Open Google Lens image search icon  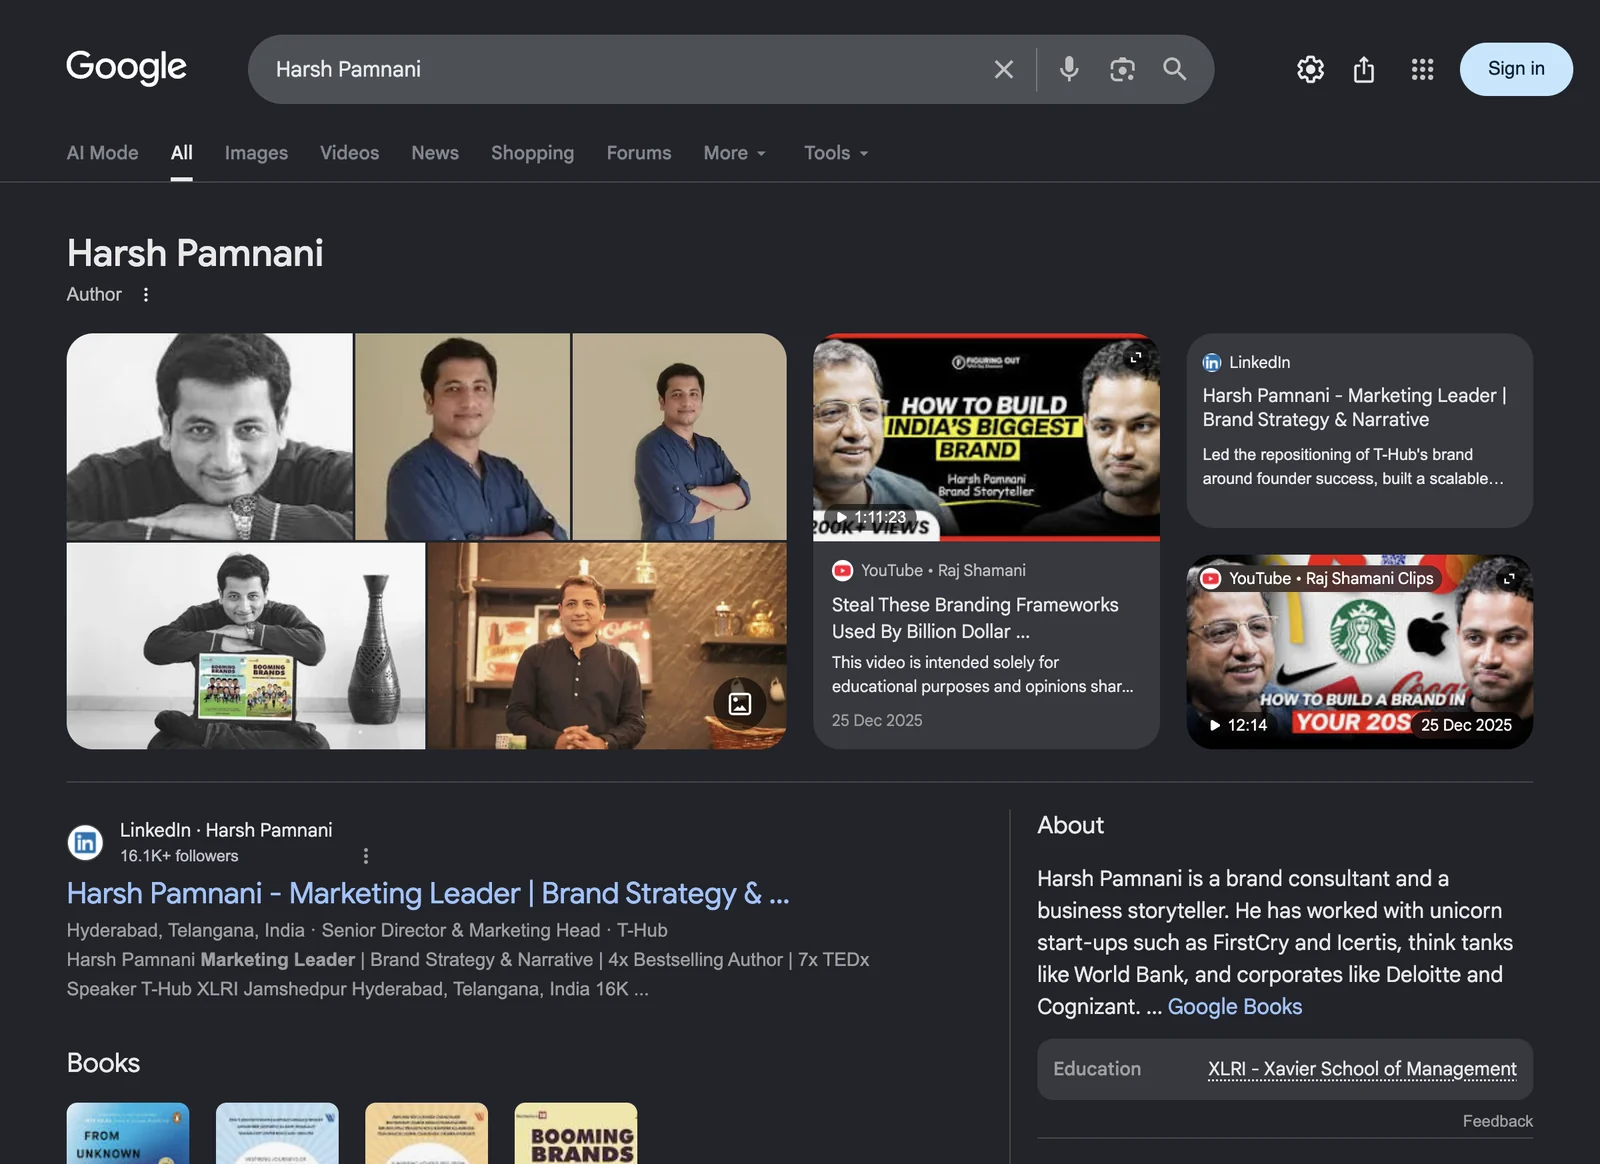[x=1122, y=69]
